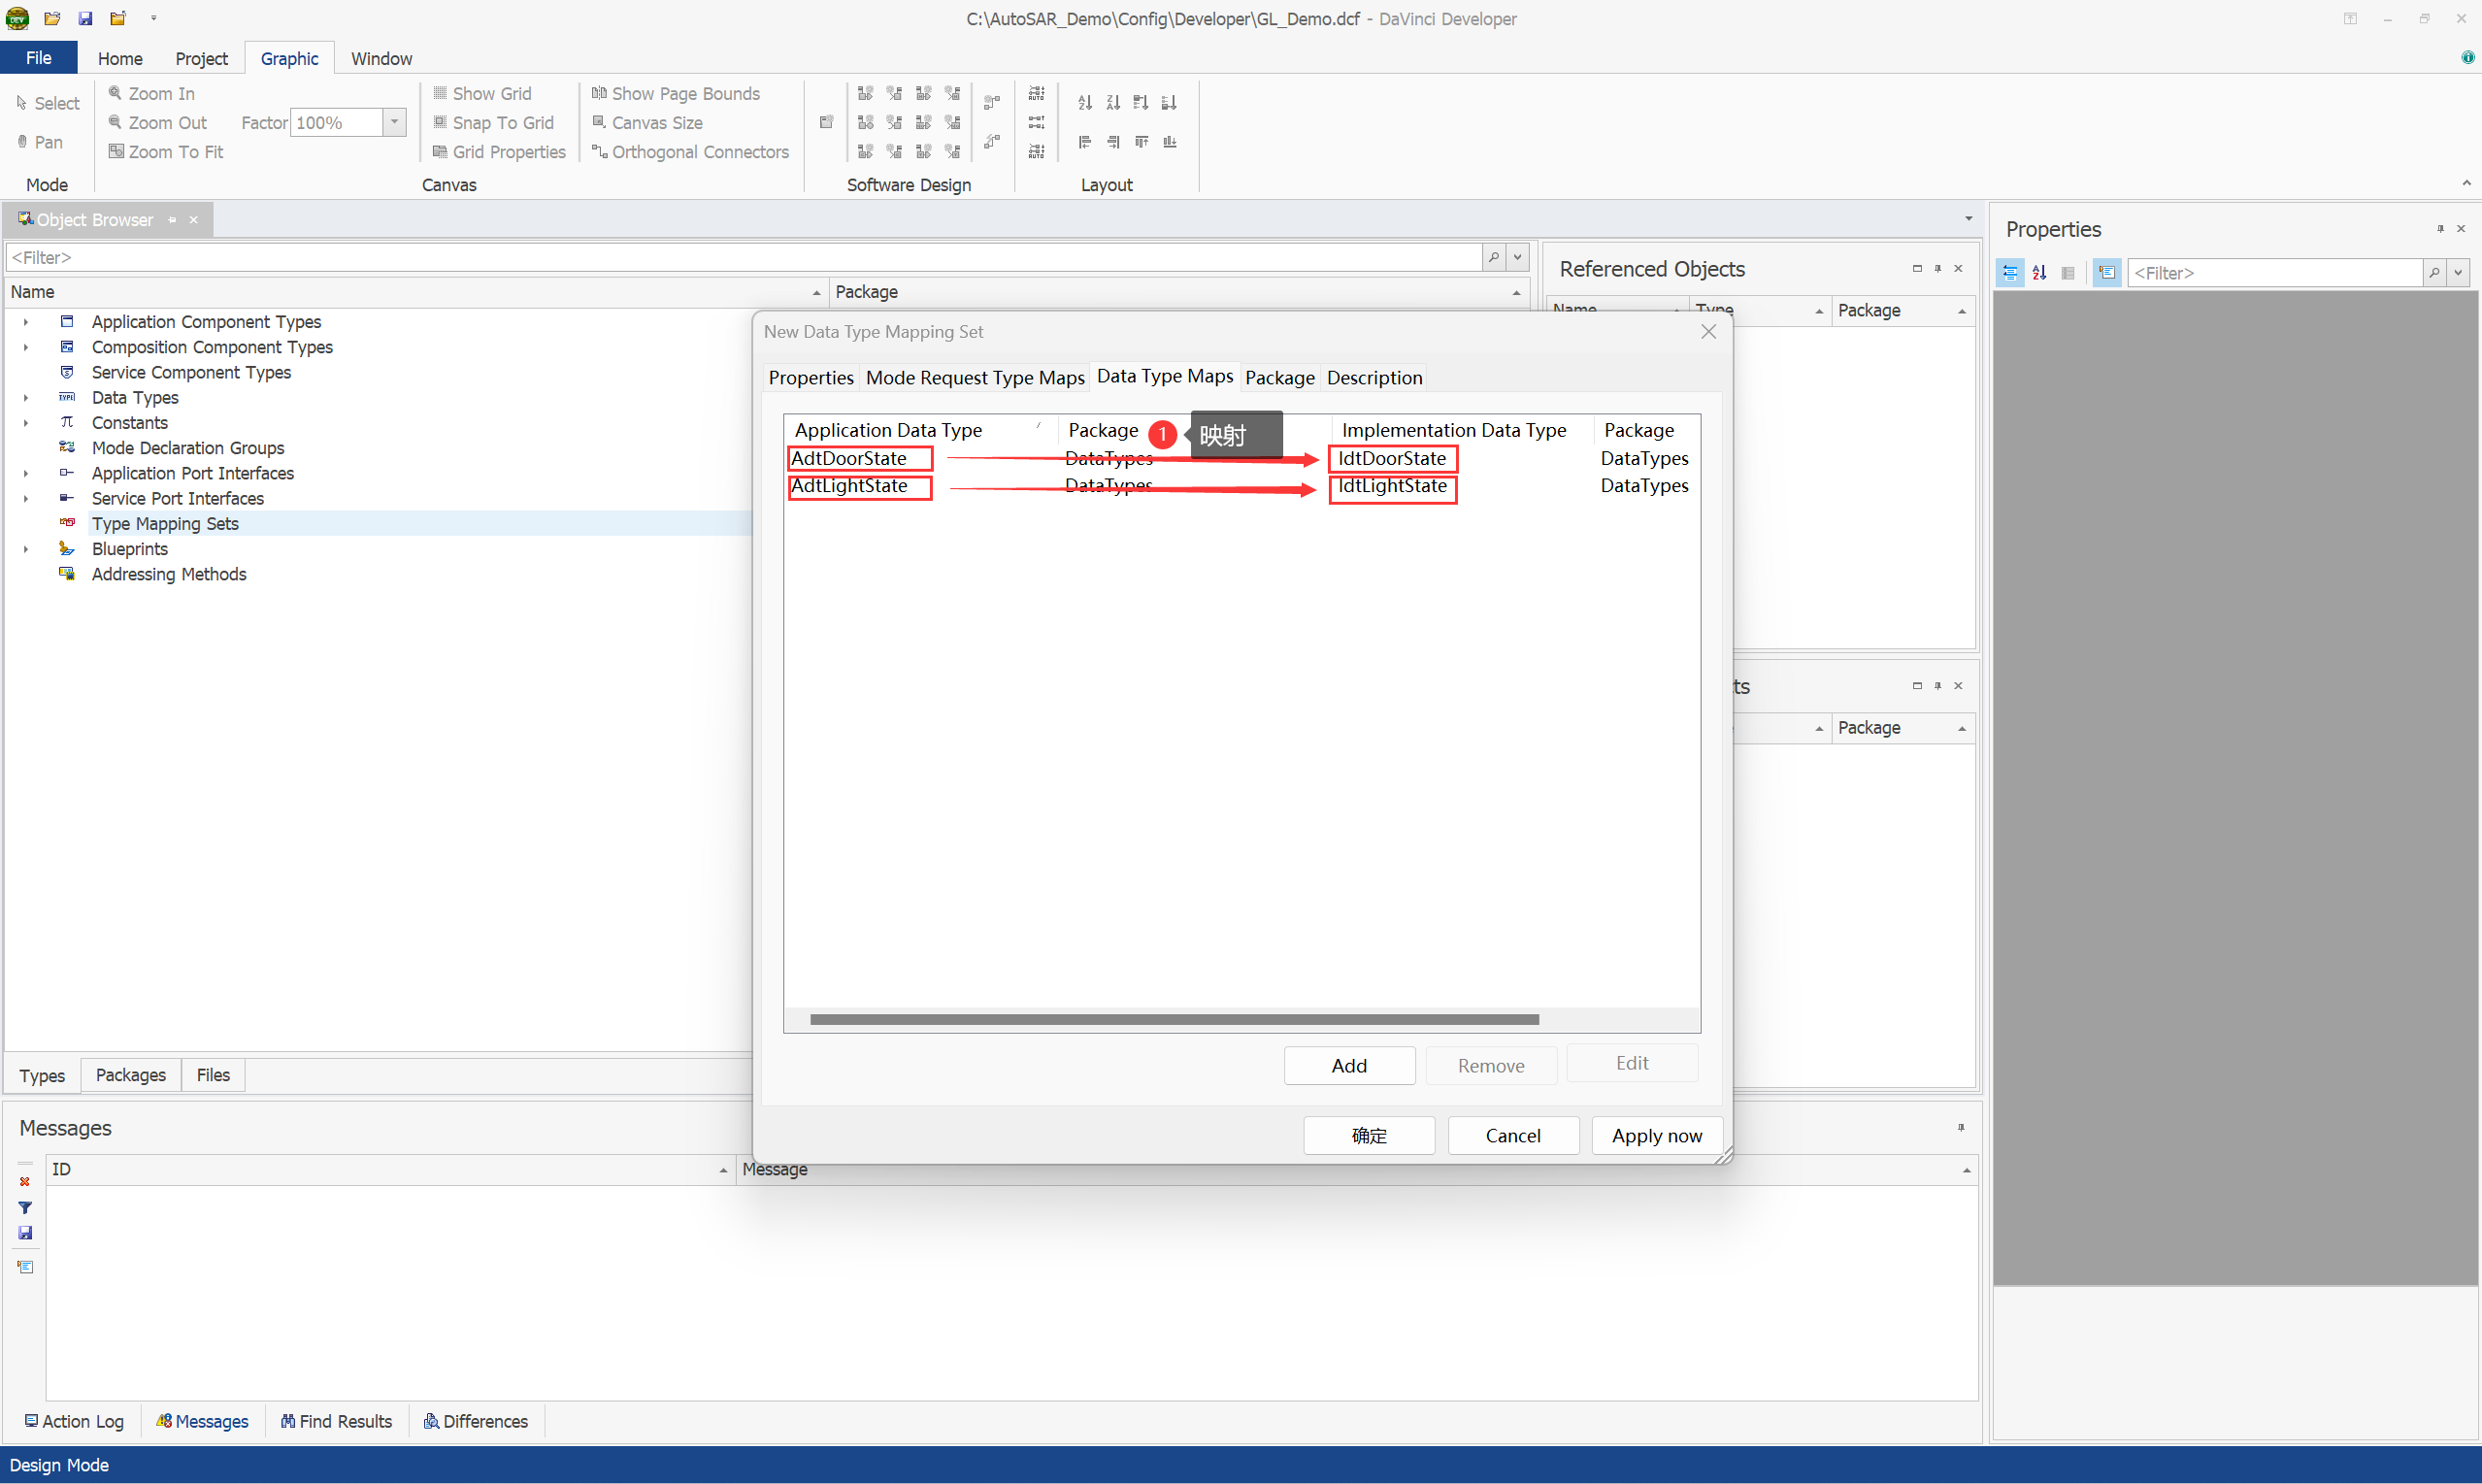Click the Properties categorized view icon
2482x1484 pixels.
click(x=2009, y=272)
